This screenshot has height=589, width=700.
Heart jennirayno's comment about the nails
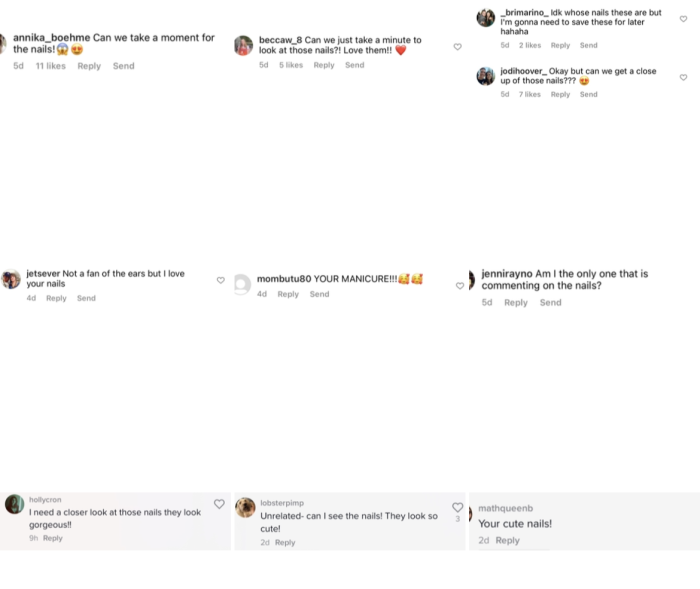point(460,286)
